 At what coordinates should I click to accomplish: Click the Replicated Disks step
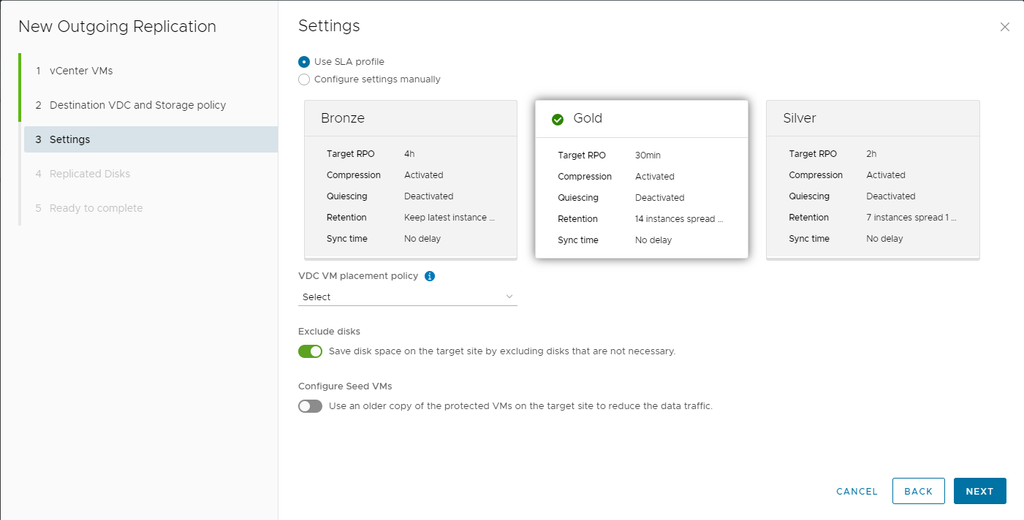point(89,174)
